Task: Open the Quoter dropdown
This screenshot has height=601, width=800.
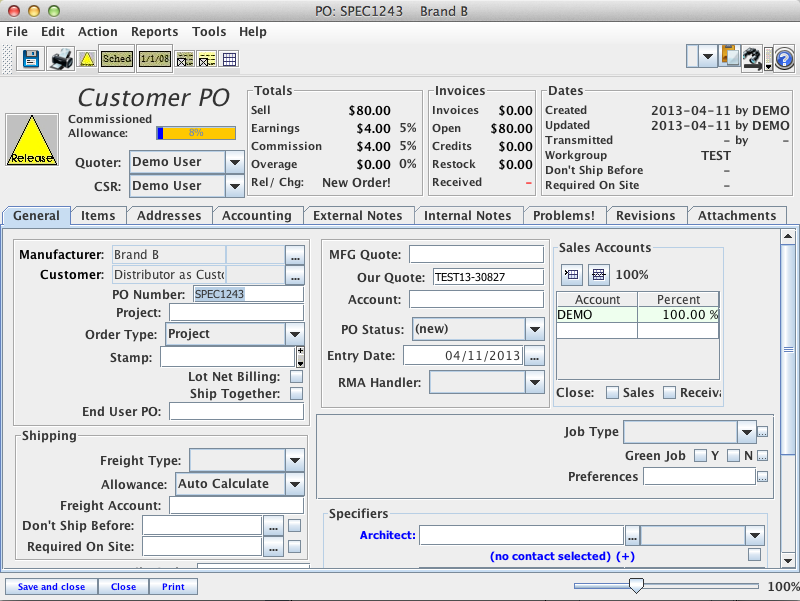Action: [x=235, y=162]
